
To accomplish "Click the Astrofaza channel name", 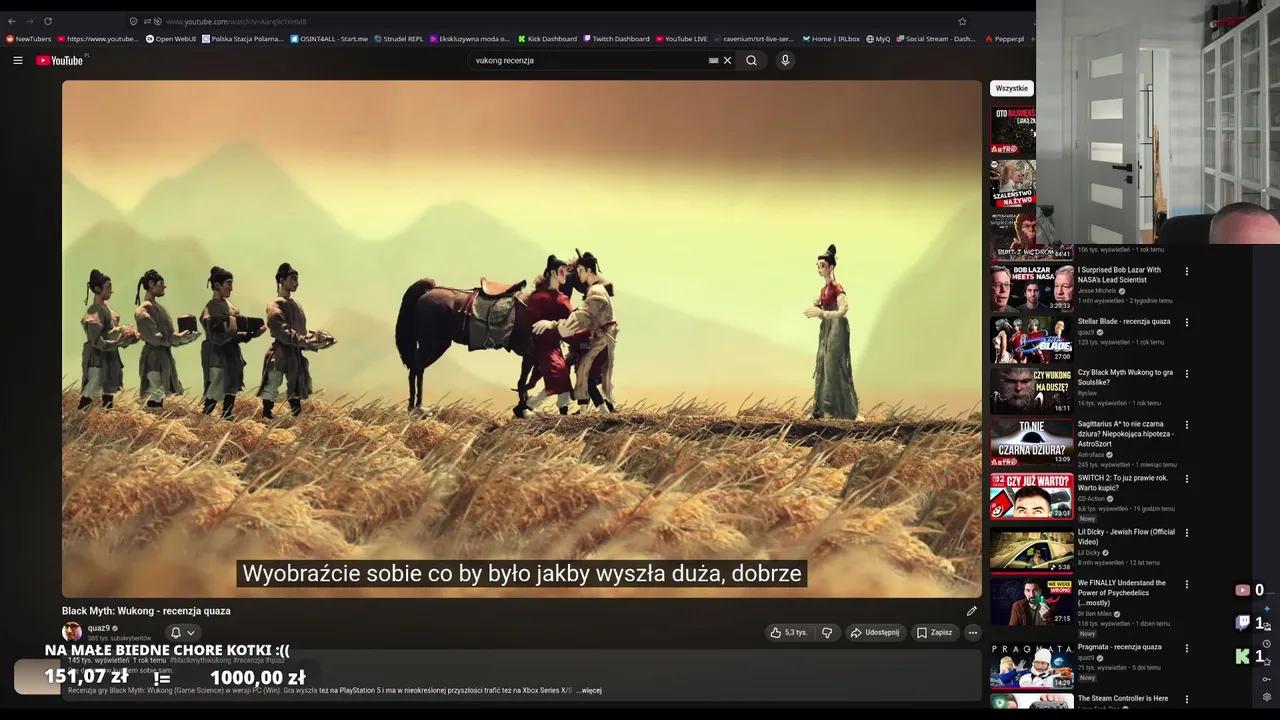I will pos(1092,455).
